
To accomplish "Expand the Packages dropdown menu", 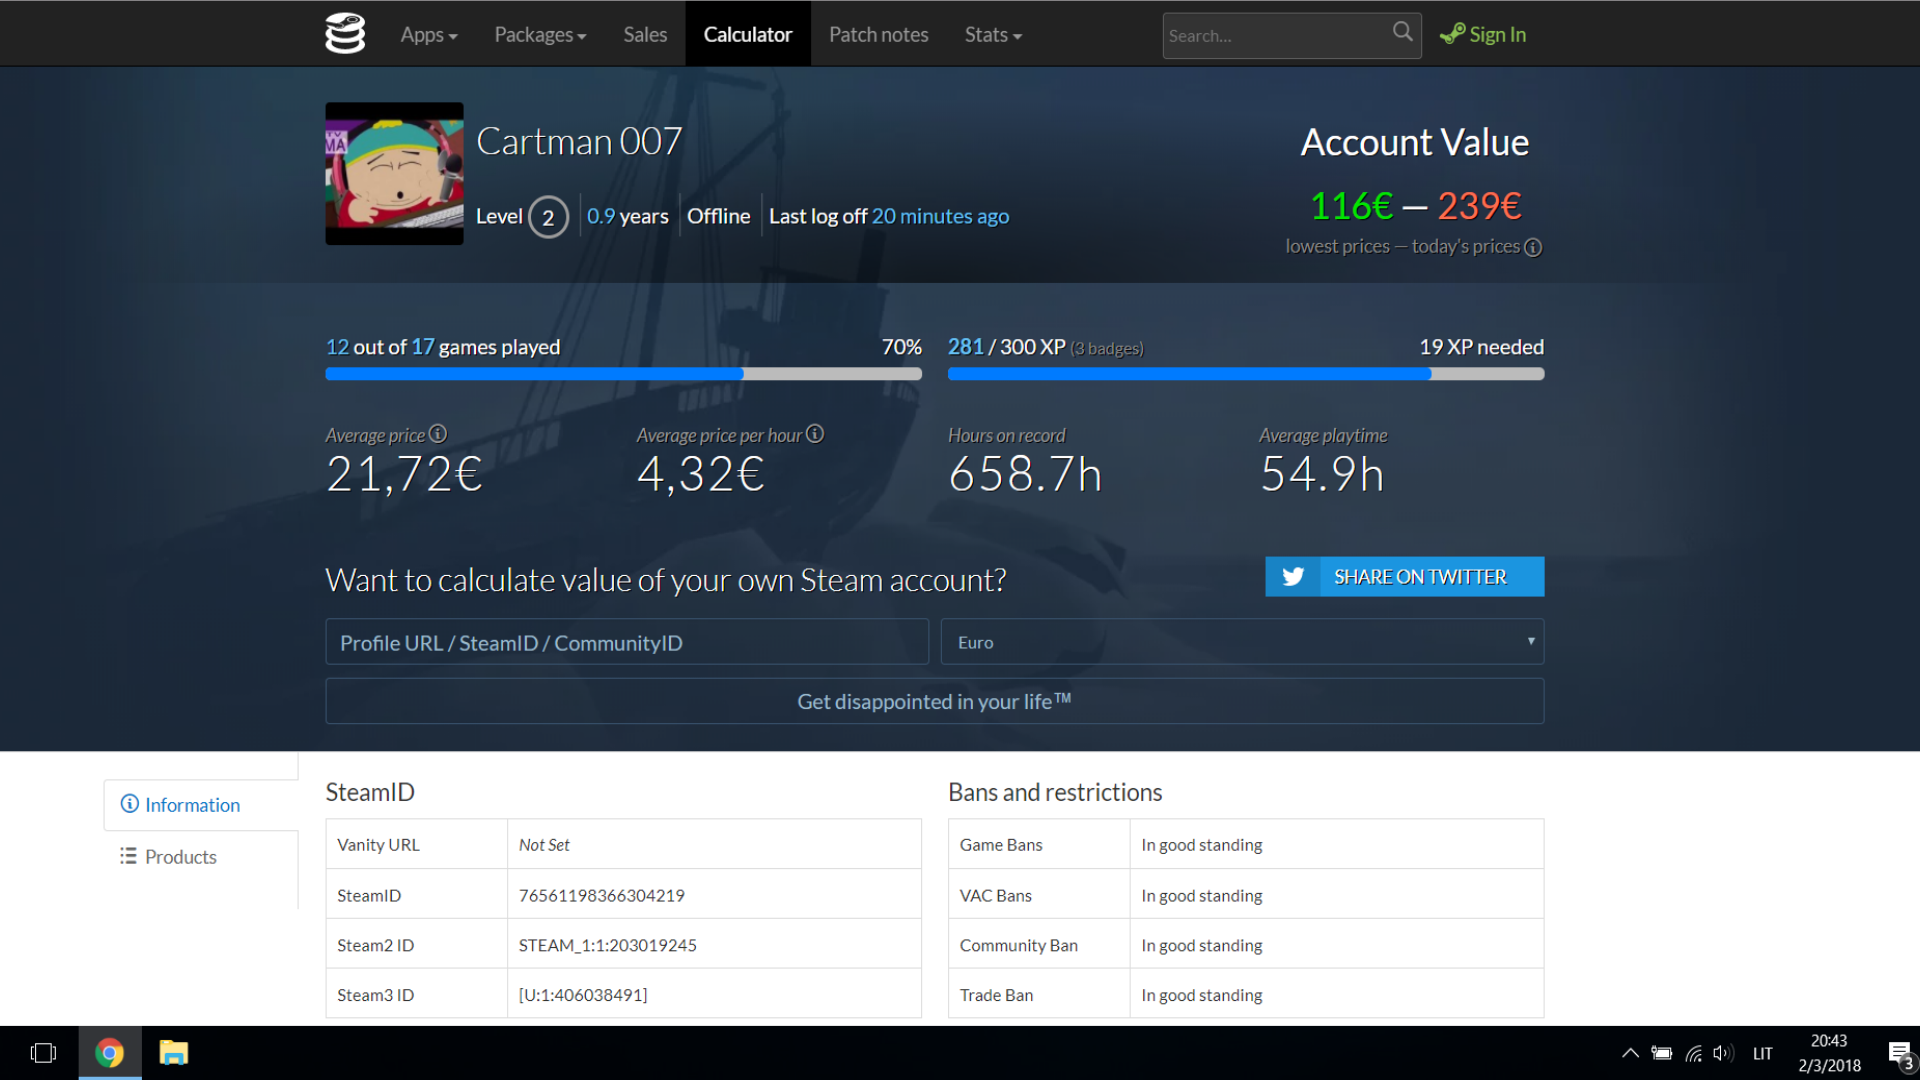I will [540, 34].
